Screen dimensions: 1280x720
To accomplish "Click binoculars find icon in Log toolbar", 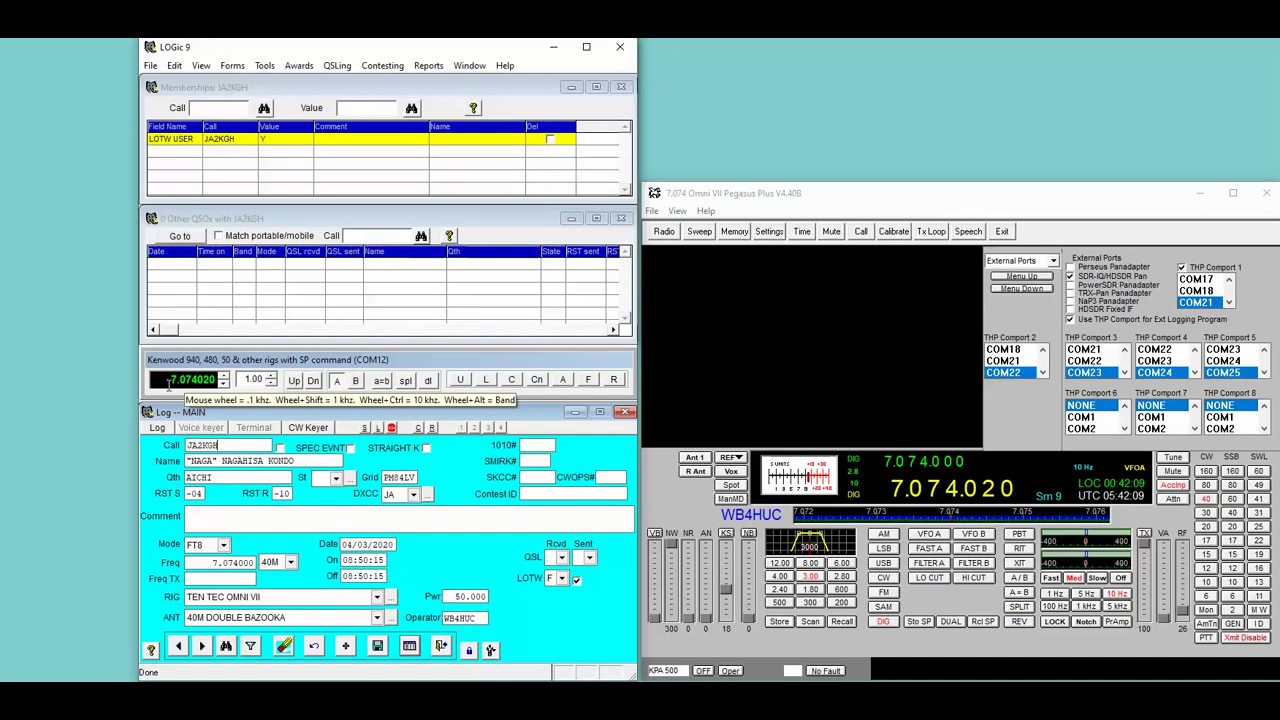I will pyautogui.click(x=226, y=647).
